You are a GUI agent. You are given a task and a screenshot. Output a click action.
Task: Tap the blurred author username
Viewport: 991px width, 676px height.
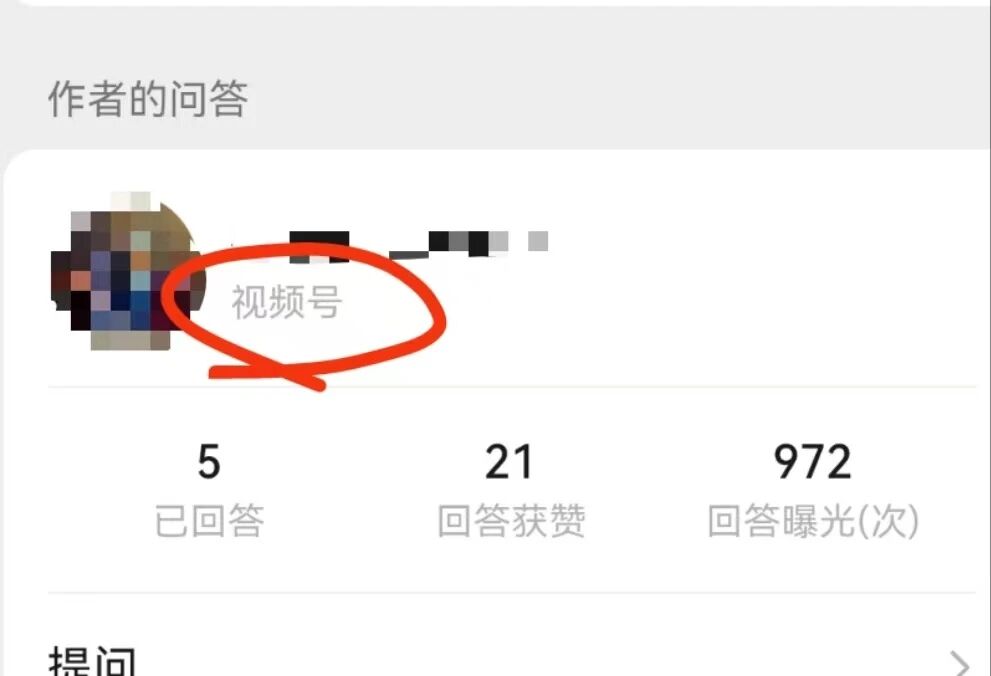389,246
